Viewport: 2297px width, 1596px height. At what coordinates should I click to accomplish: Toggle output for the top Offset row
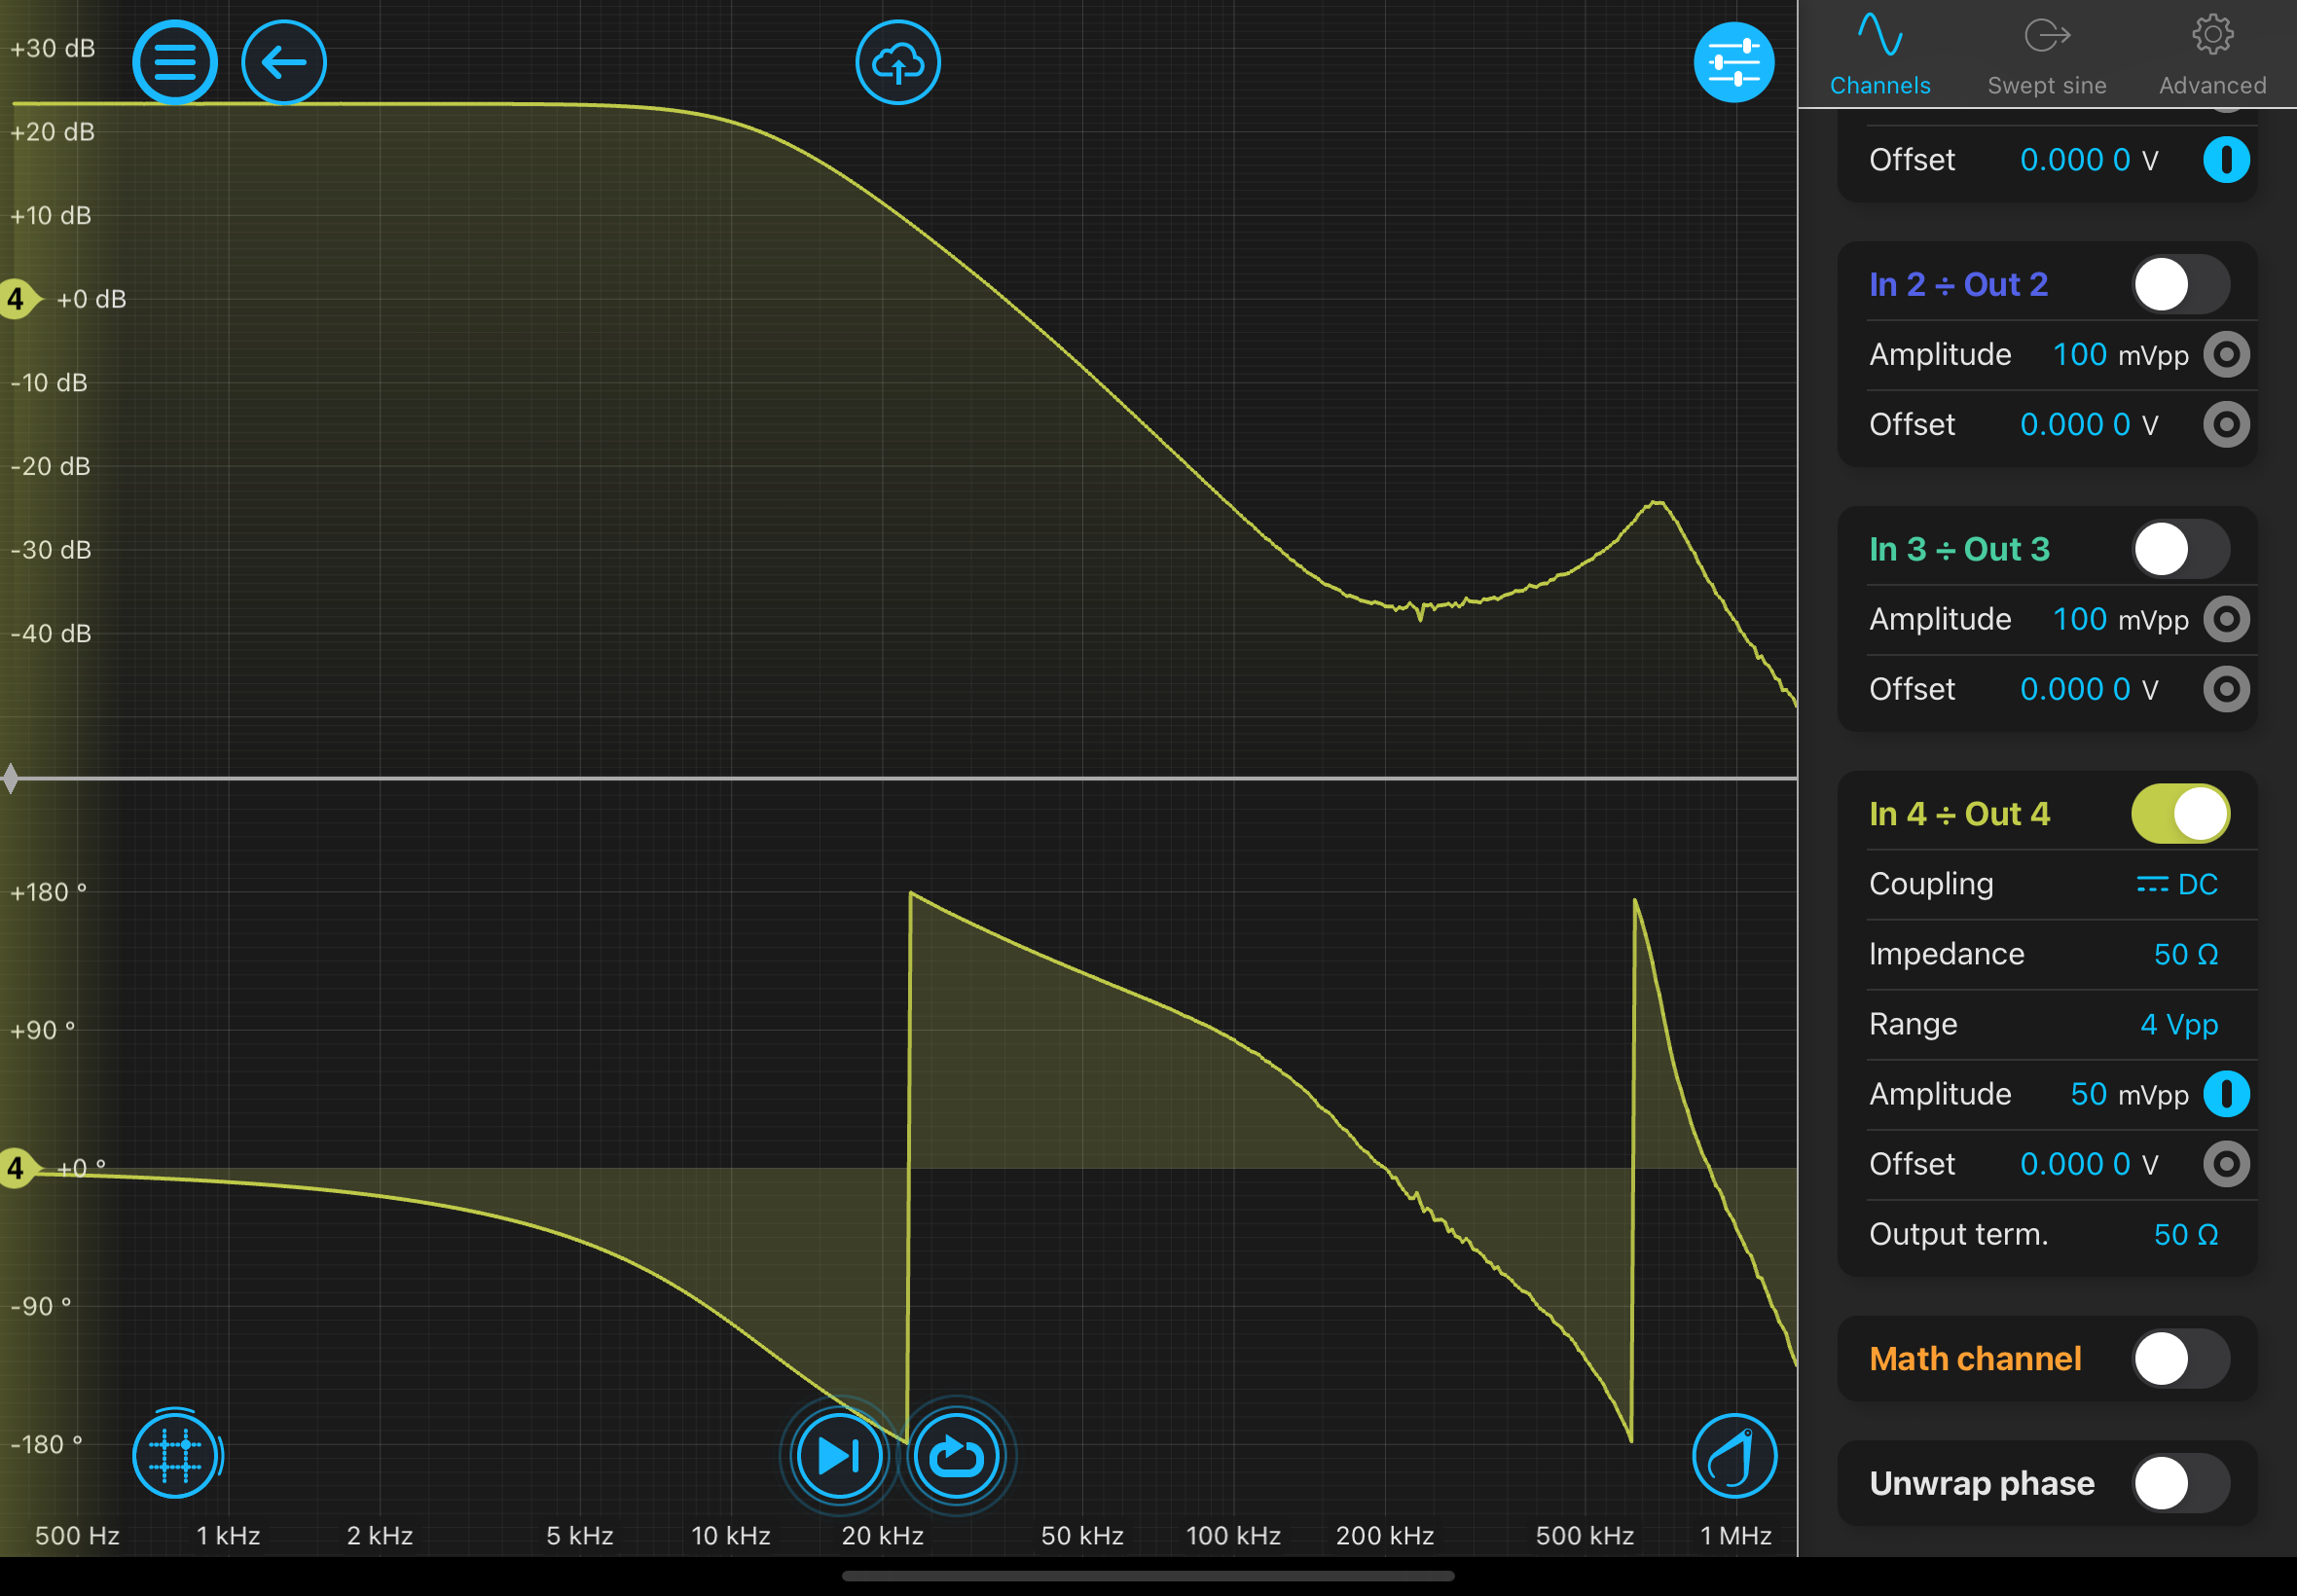[x=2226, y=160]
